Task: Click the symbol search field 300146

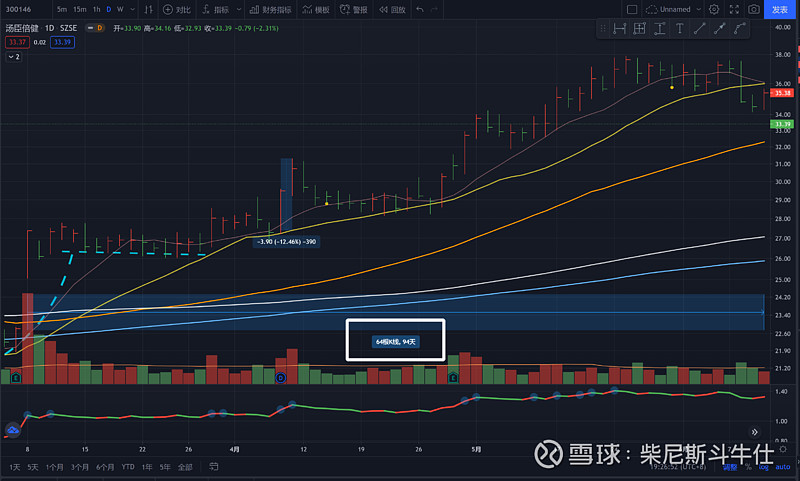Action: pos(18,10)
